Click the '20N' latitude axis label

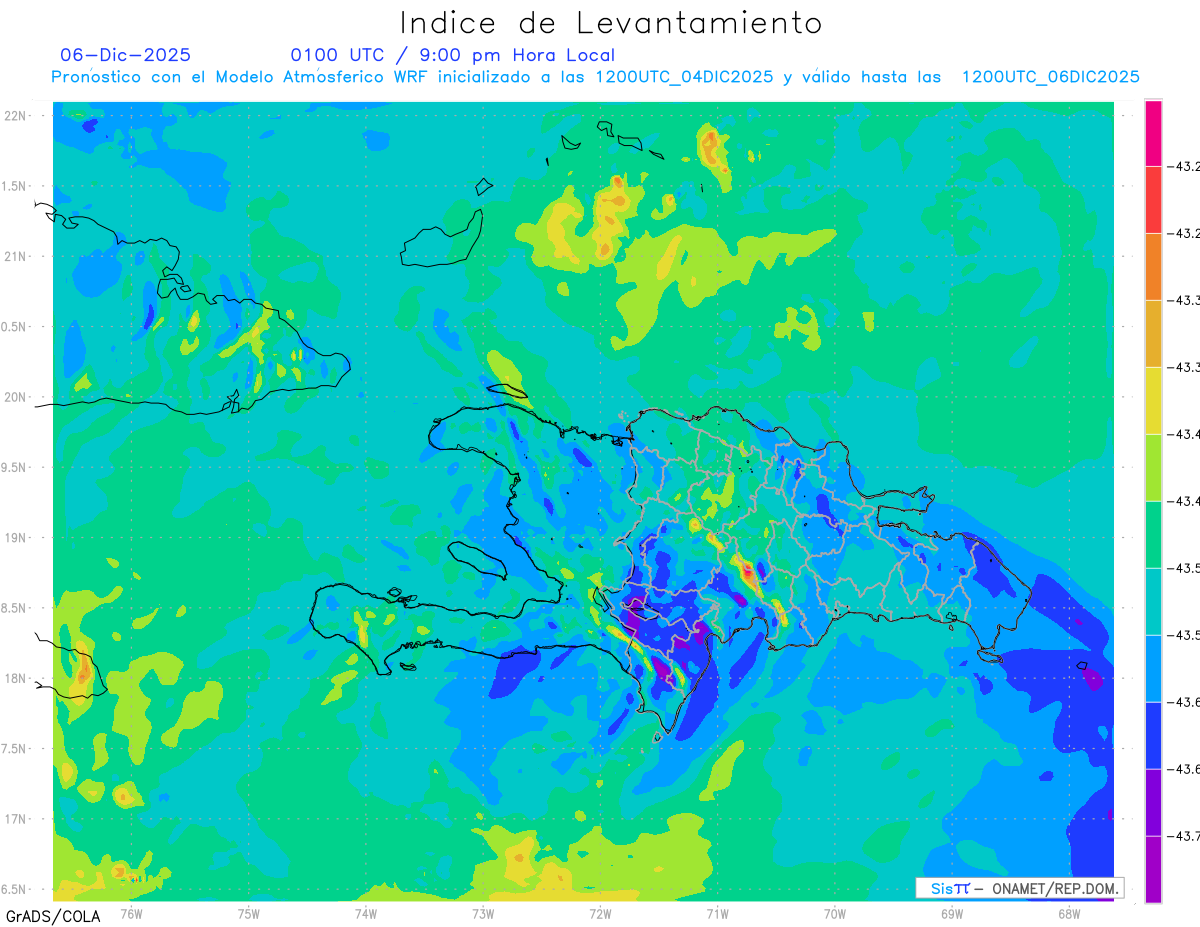tap(16, 397)
